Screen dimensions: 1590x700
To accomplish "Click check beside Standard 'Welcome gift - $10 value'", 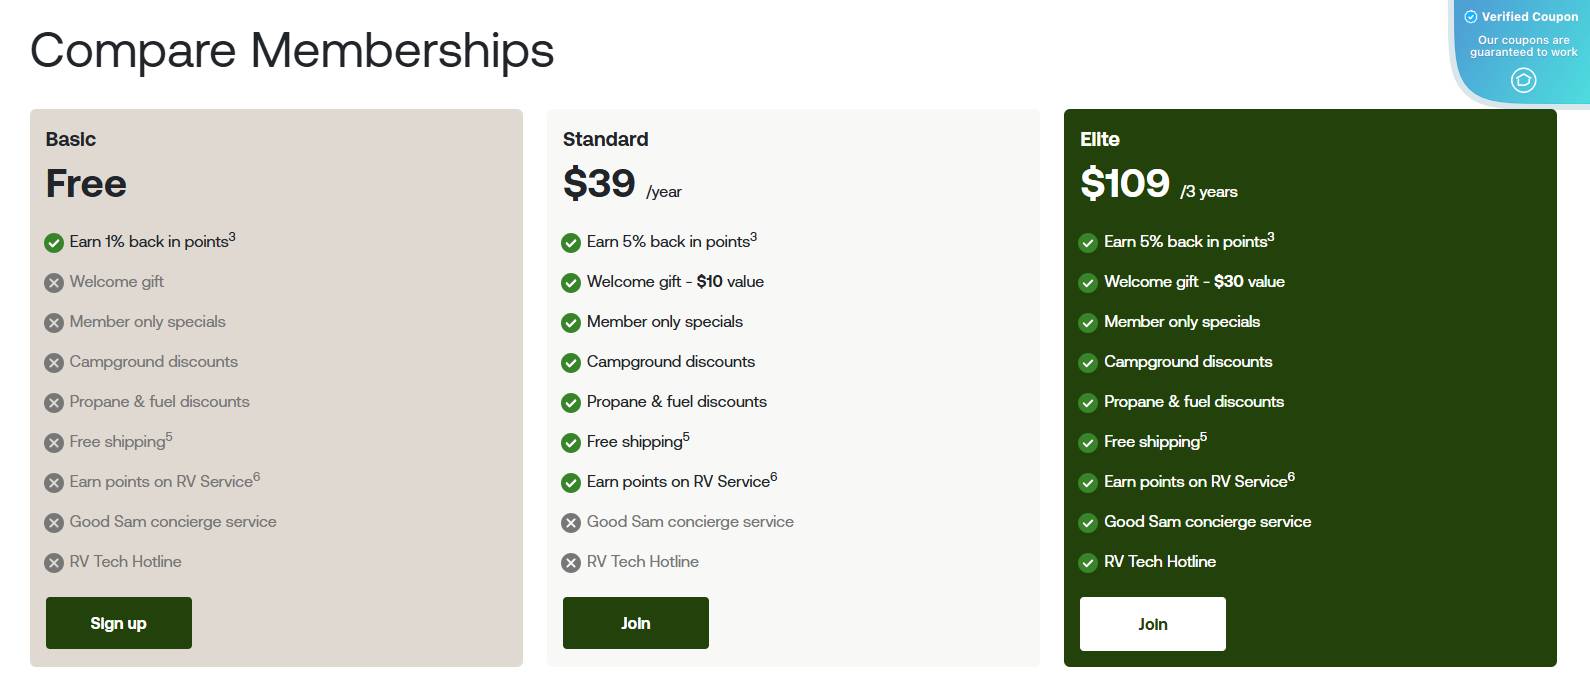I will click(571, 283).
